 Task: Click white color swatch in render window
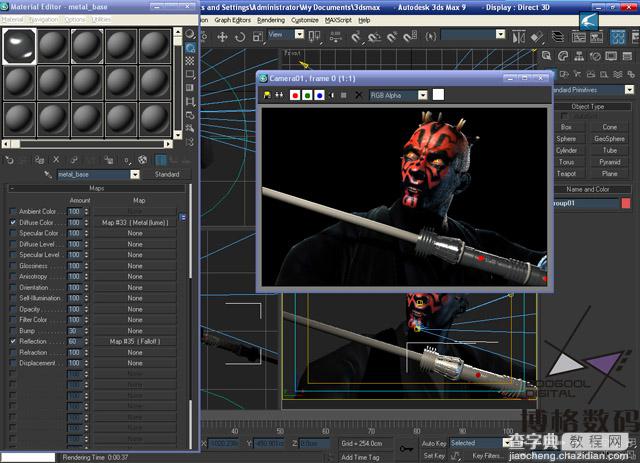[438, 95]
